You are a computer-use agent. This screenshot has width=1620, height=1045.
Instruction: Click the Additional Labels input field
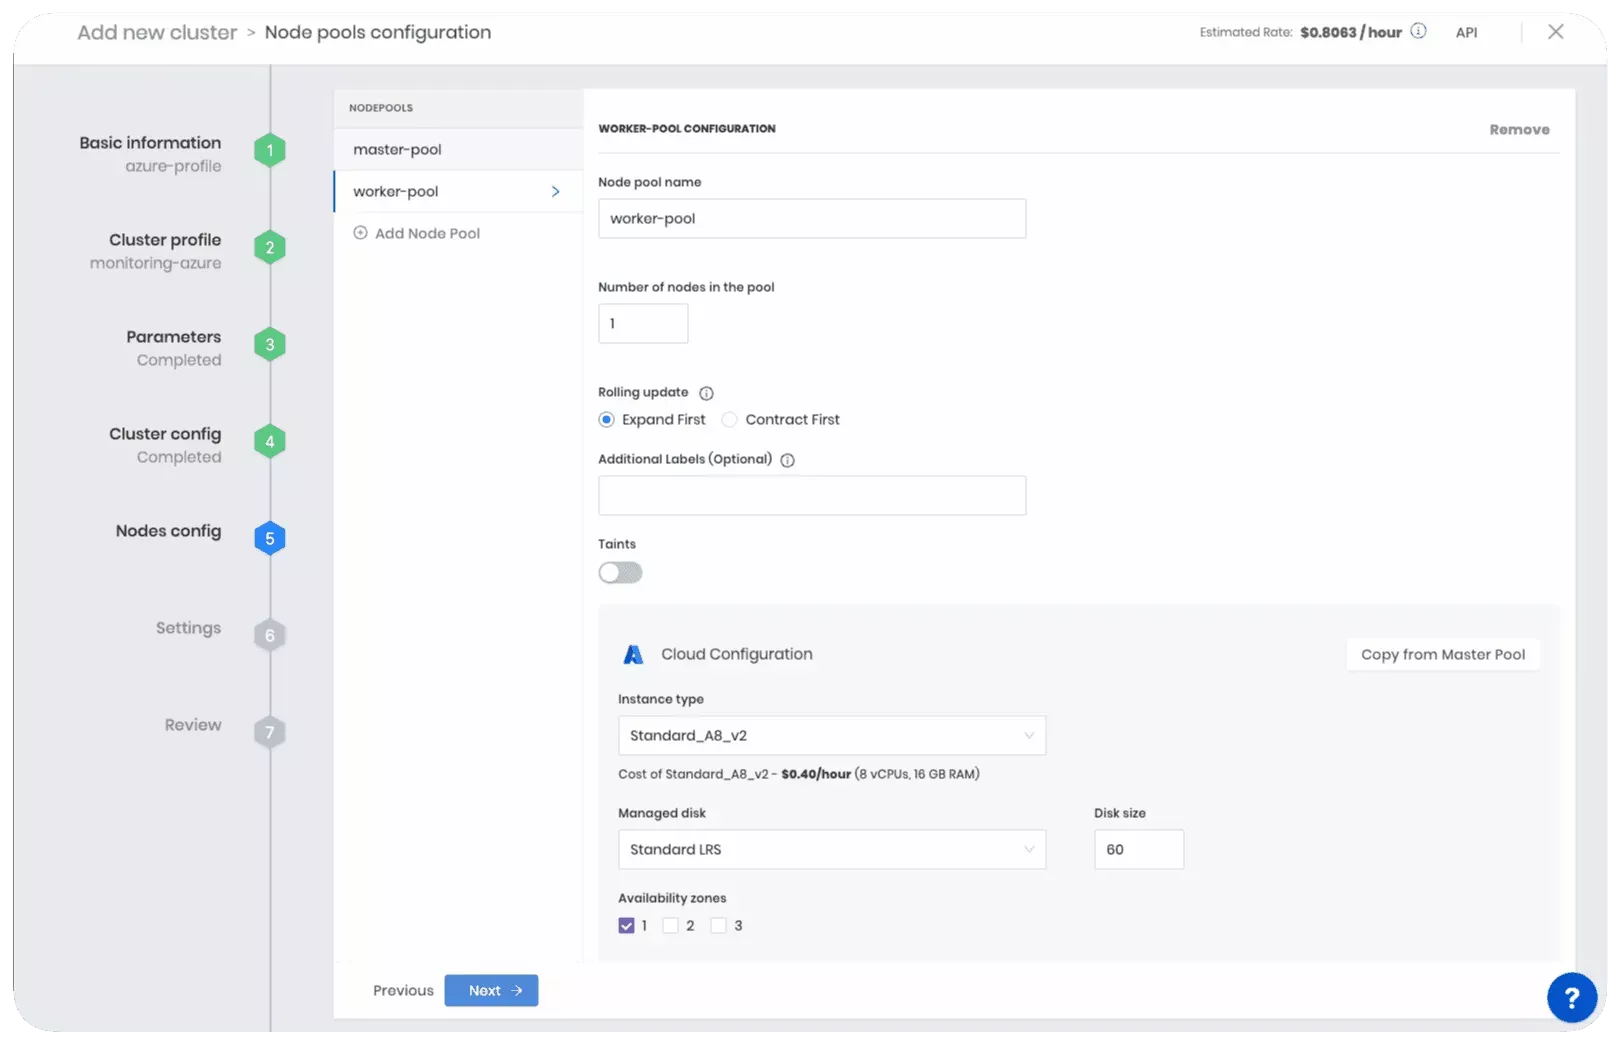click(x=812, y=496)
